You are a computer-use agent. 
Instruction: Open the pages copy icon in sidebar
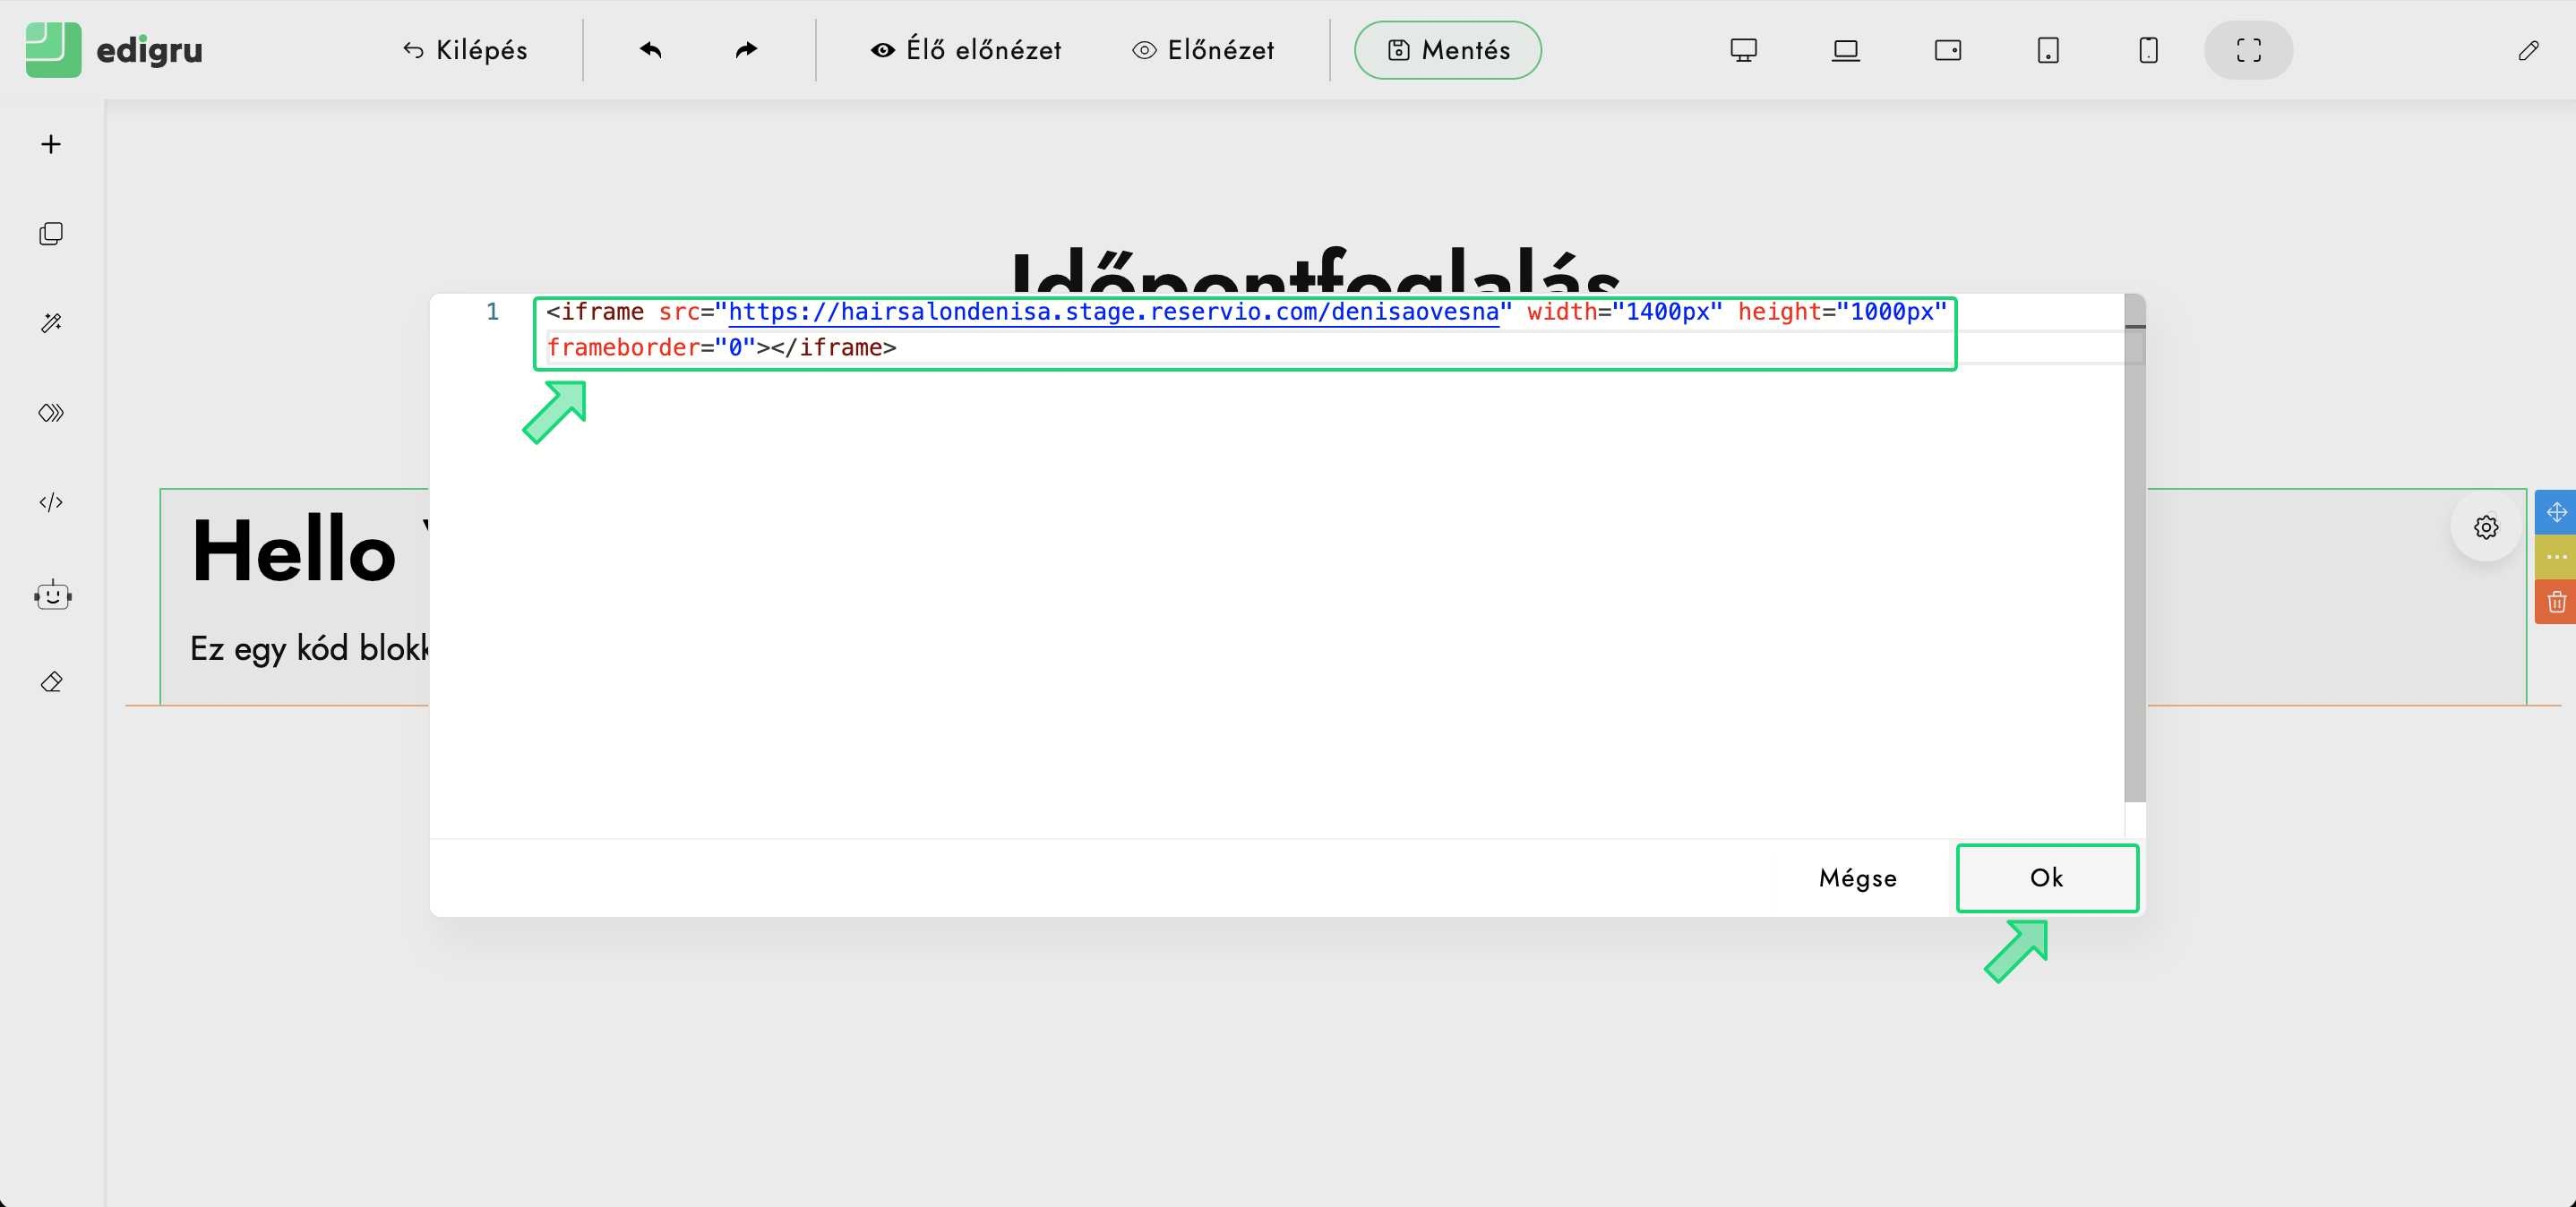(x=51, y=234)
